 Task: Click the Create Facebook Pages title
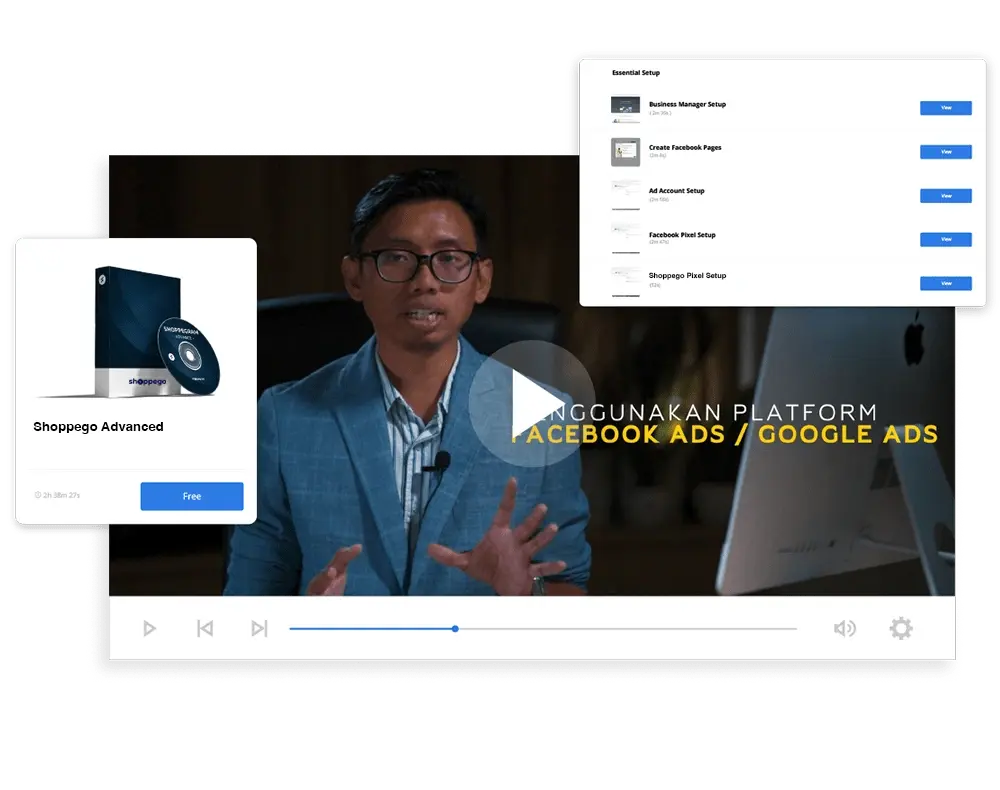(x=685, y=147)
